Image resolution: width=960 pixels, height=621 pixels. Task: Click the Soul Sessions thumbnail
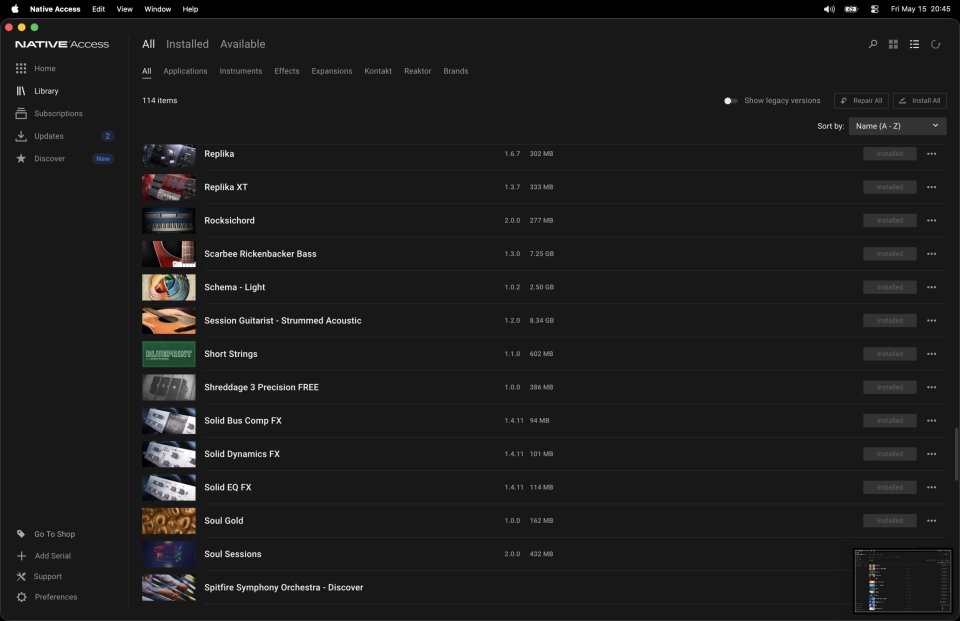pos(169,554)
